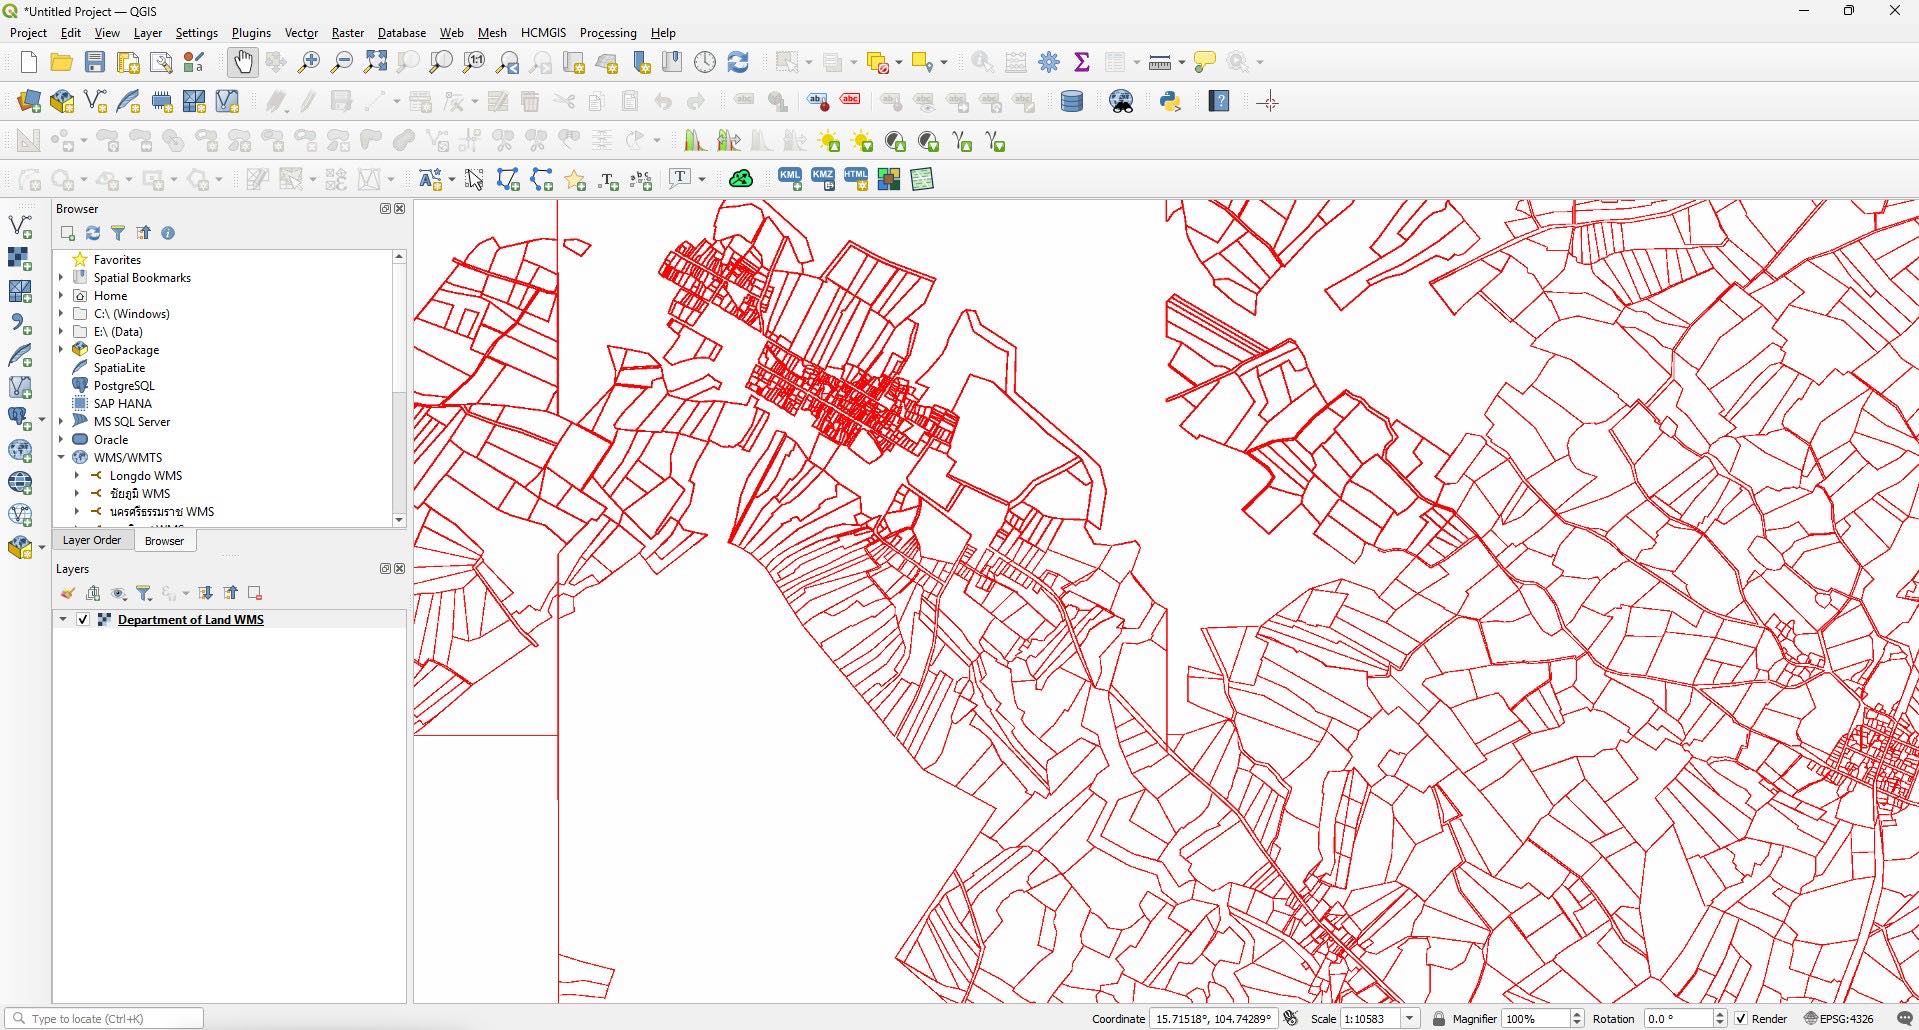Create new project blank page icon

[x=28, y=62]
